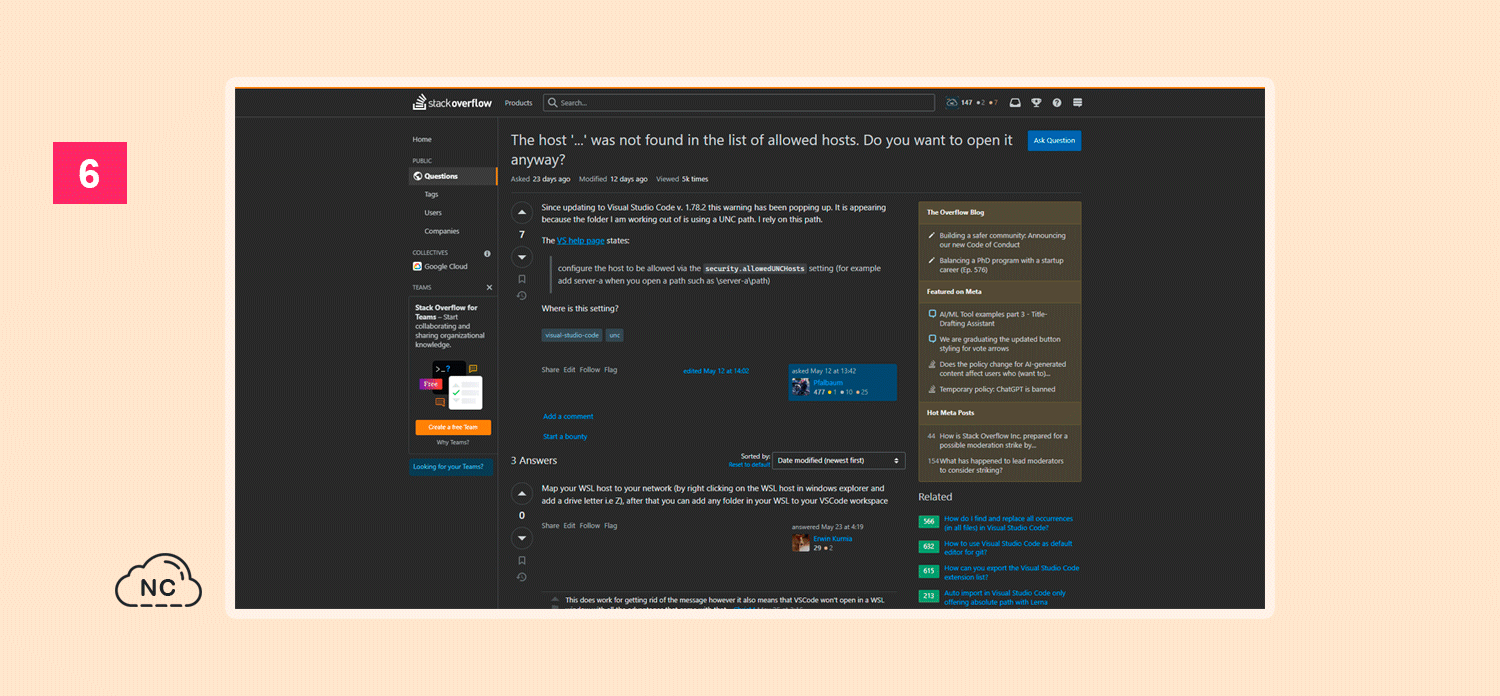Image resolution: width=1500 pixels, height=696 pixels.
Task: Show activity history of Erwin Kurnia's answer
Action: pos(521,577)
